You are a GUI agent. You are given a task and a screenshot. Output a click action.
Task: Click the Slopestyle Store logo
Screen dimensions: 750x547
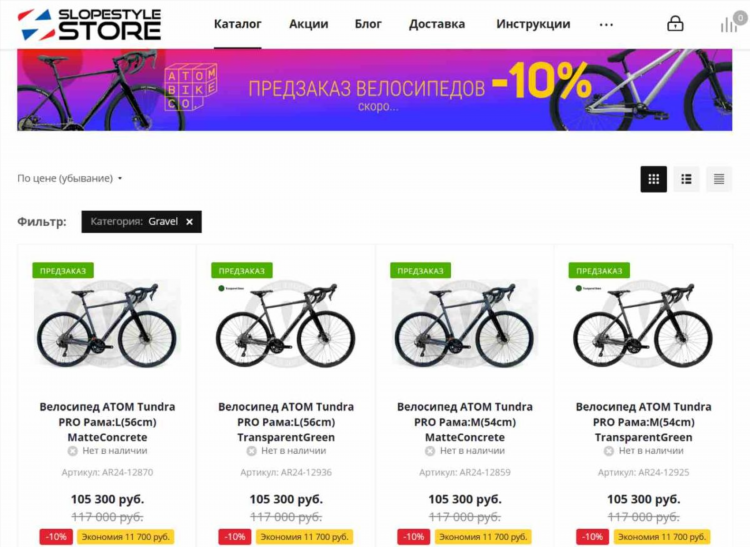(89, 24)
